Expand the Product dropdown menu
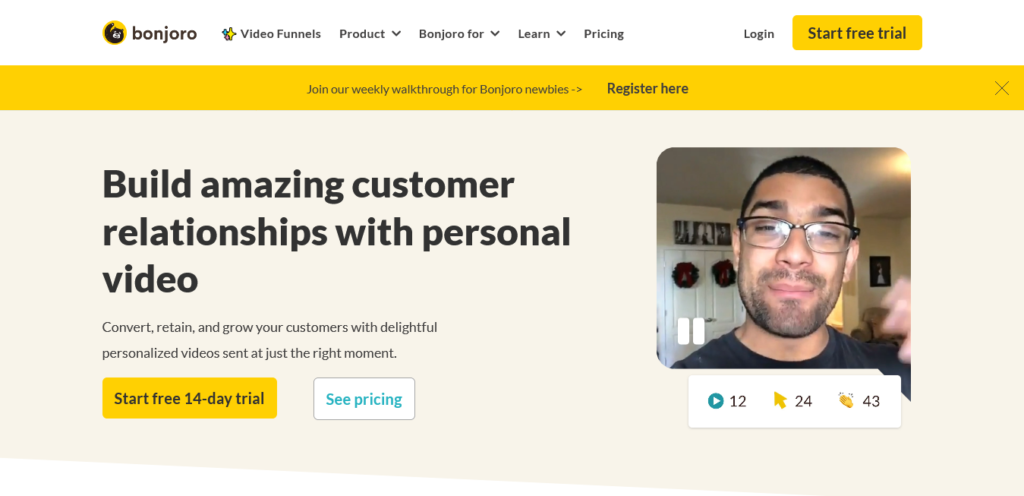The width and height of the screenshot is (1024, 496). click(x=369, y=34)
